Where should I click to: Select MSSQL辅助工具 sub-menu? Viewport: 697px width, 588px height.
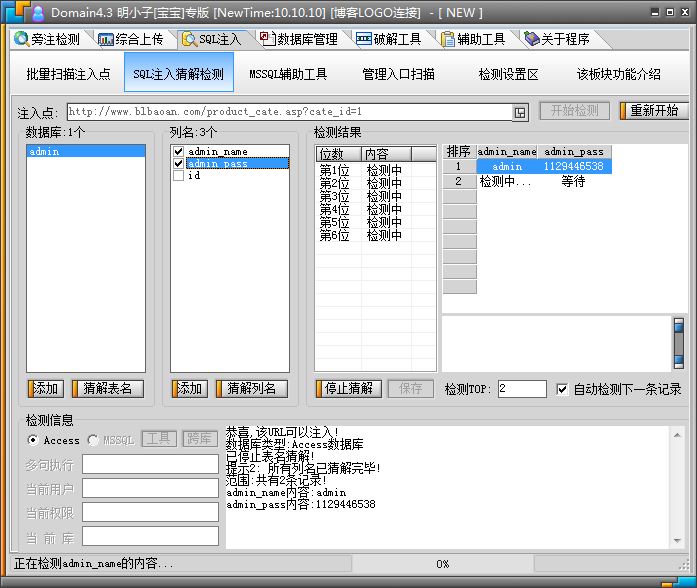click(x=288, y=73)
